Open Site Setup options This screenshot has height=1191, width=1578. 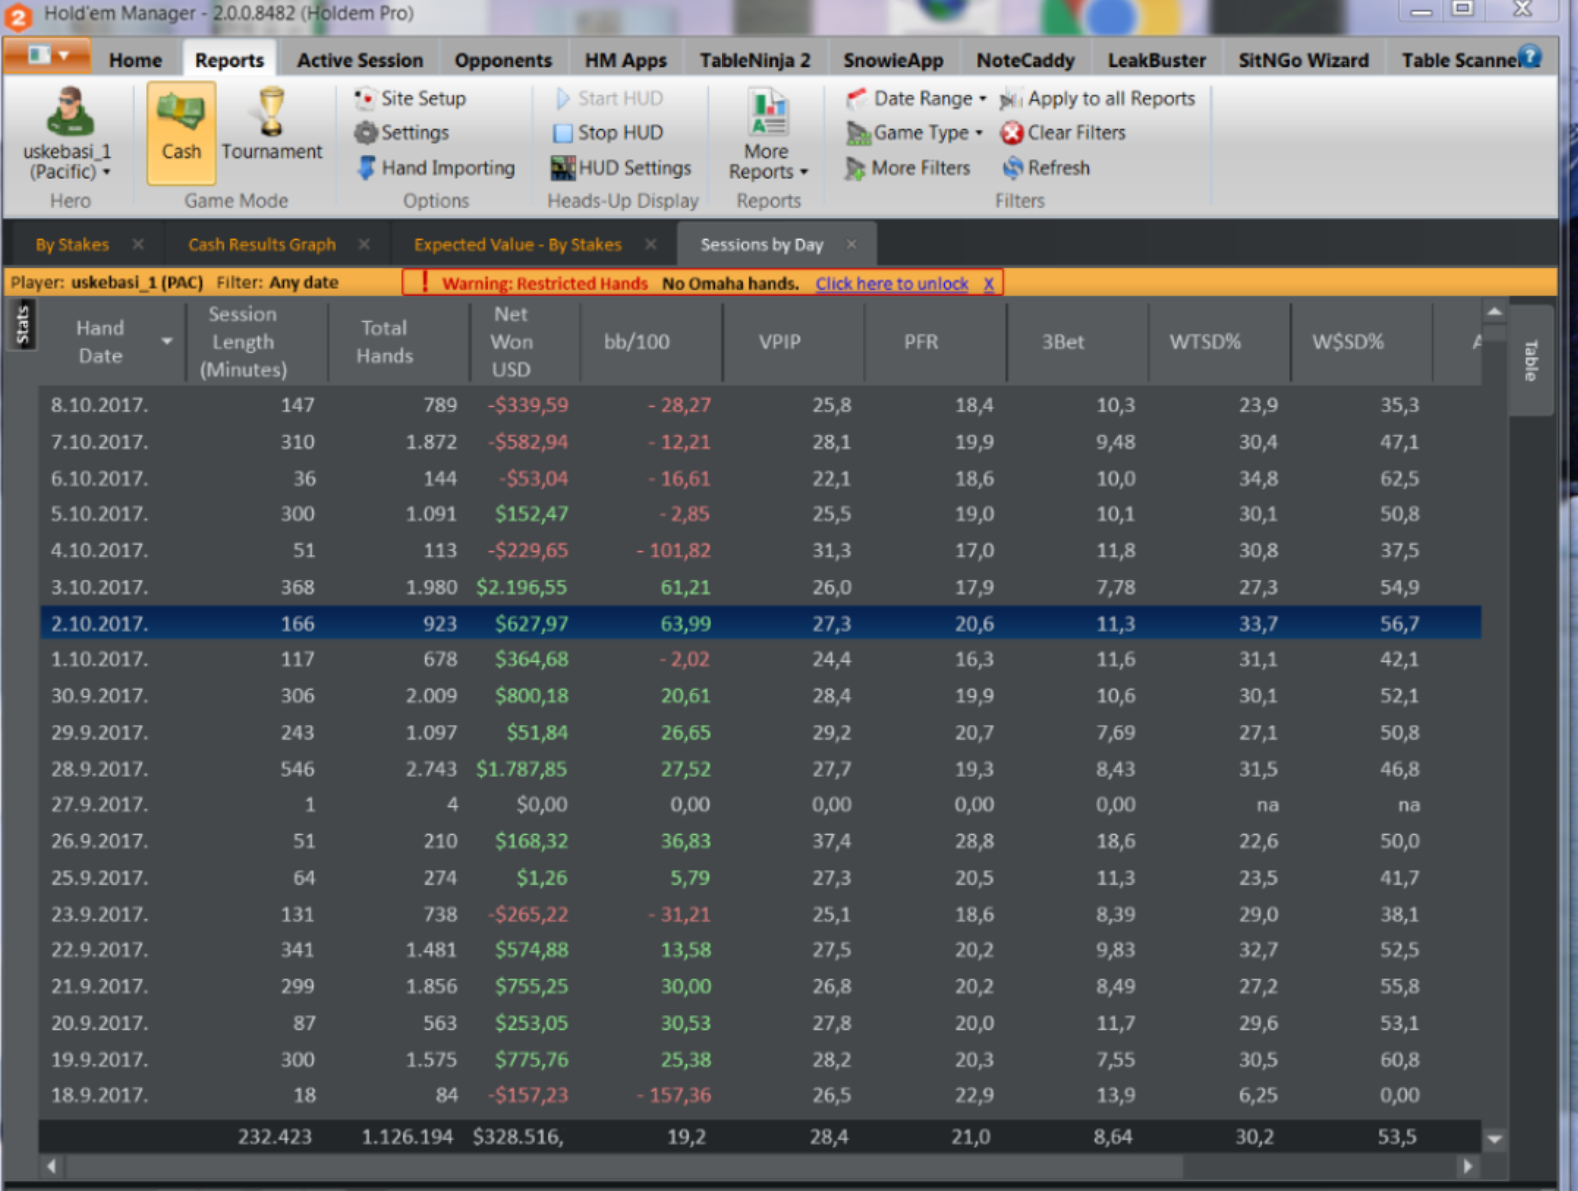(x=410, y=98)
